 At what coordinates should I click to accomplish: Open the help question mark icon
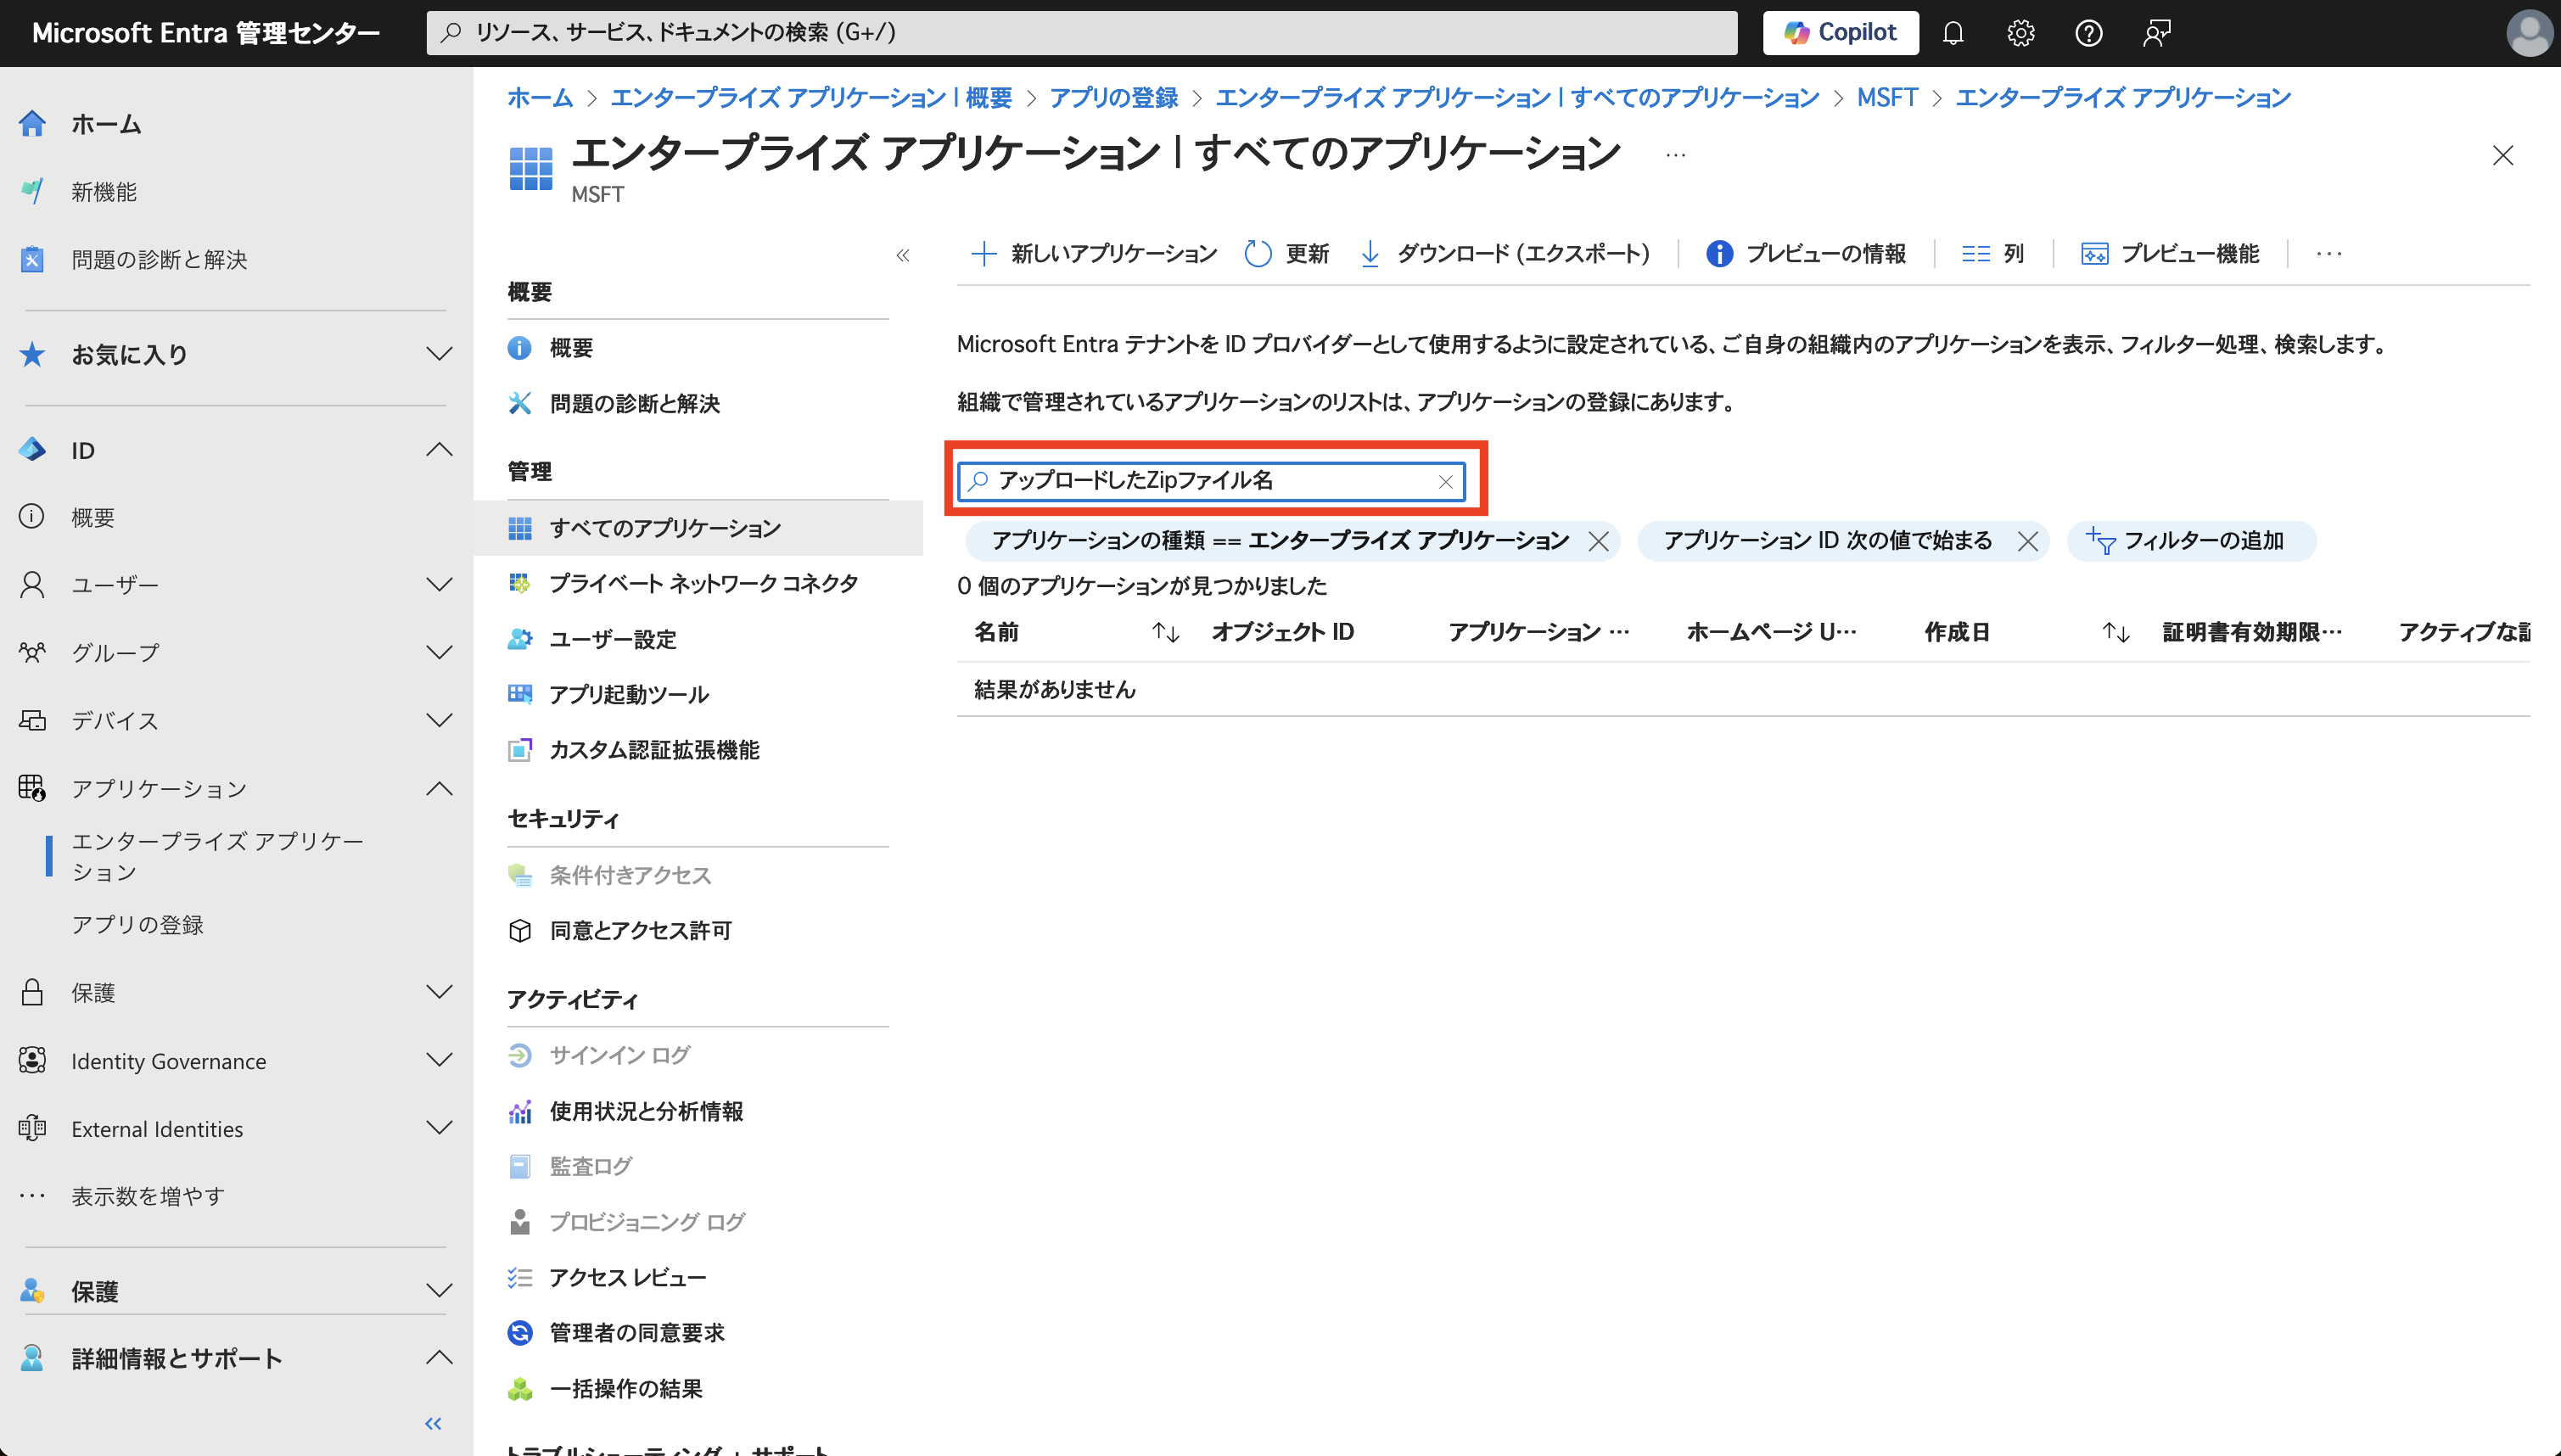point(2089,33)
